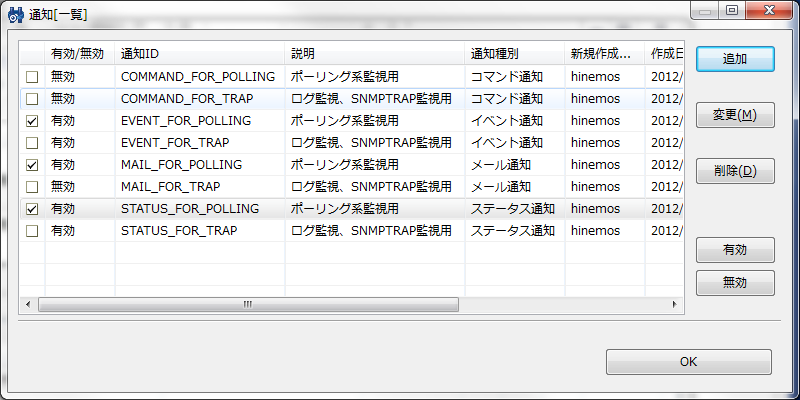Select the COMMAND_FOR_TRAP row
The image size is (800, 400).
click(186, 99)
